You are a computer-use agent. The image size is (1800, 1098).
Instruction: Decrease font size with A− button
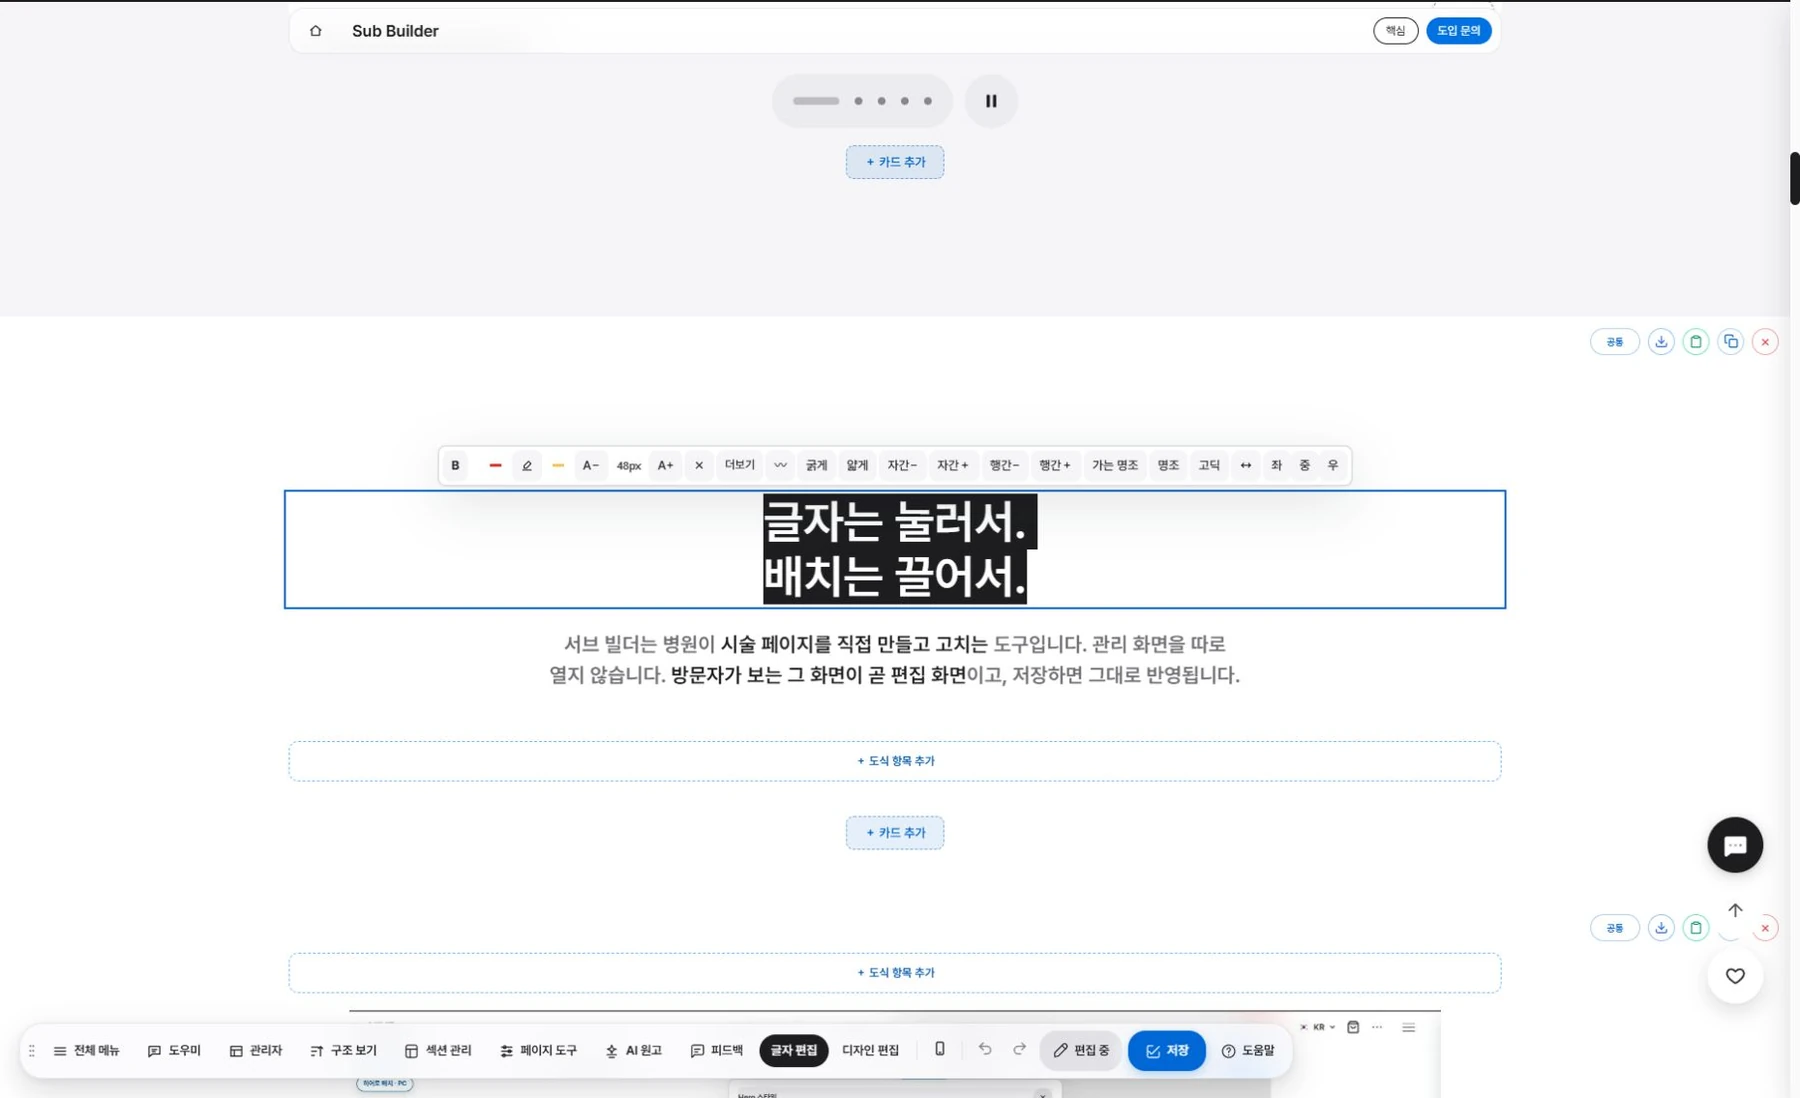[591, 465]
